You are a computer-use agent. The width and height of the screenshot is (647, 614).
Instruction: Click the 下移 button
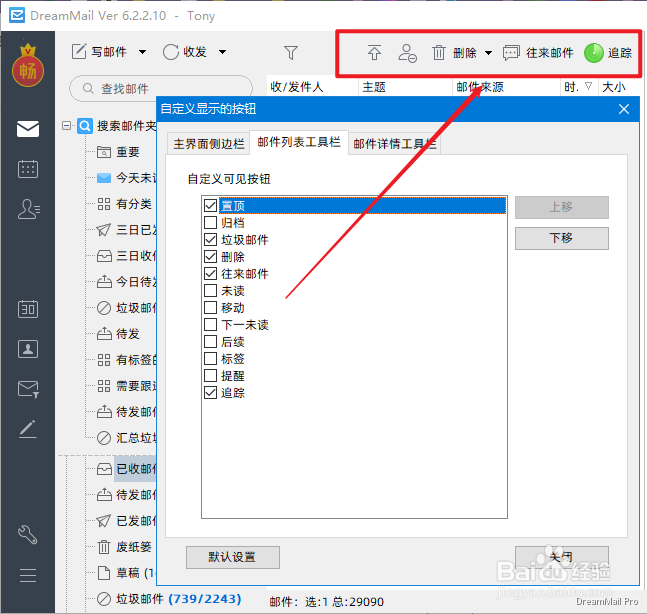click(x=562, y=238)
